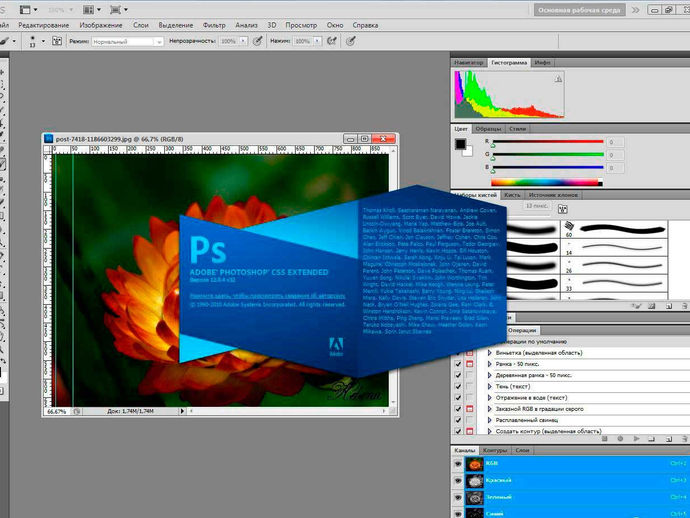
Task: Create a new brush preset
Action: coord(669,306)
